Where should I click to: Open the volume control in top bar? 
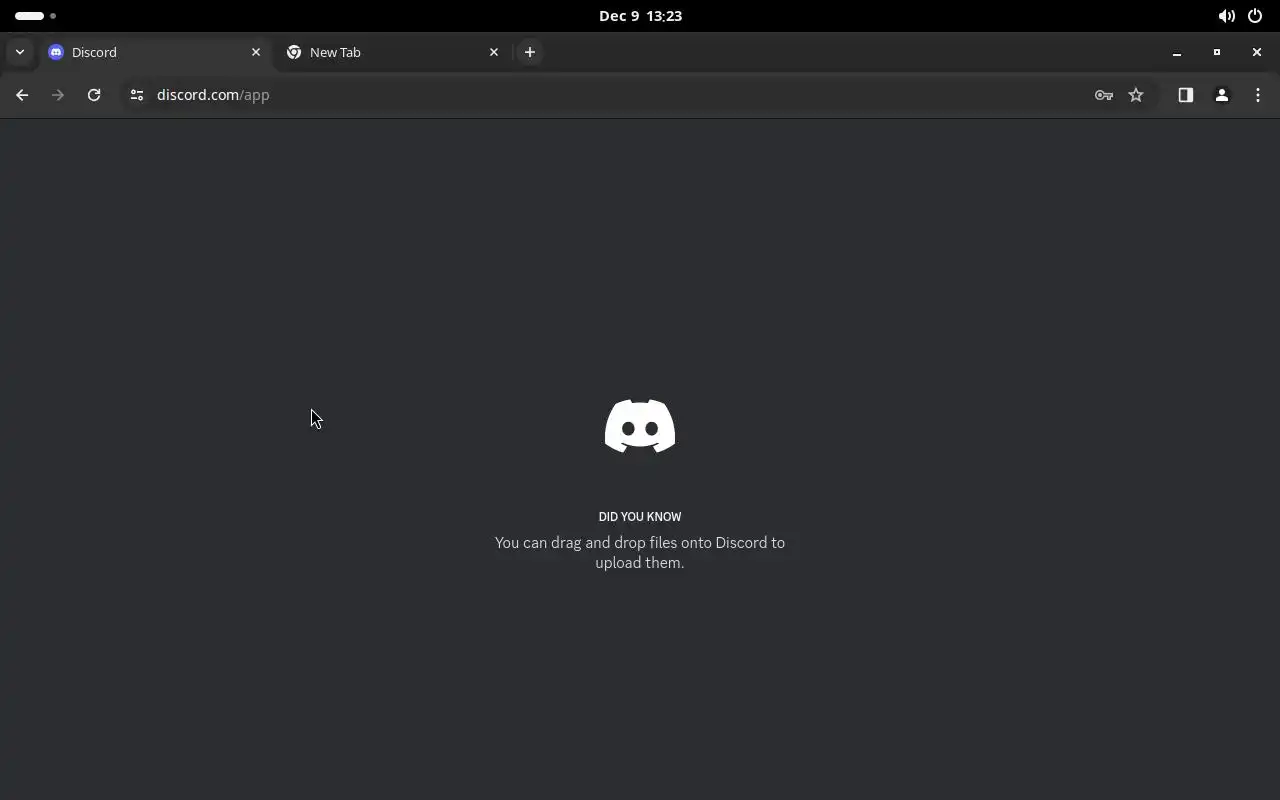pyautogui.click(x=1226, y=16)
